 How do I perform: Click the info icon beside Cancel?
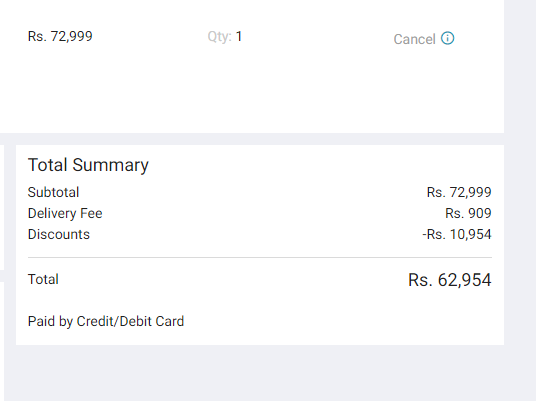447,38
